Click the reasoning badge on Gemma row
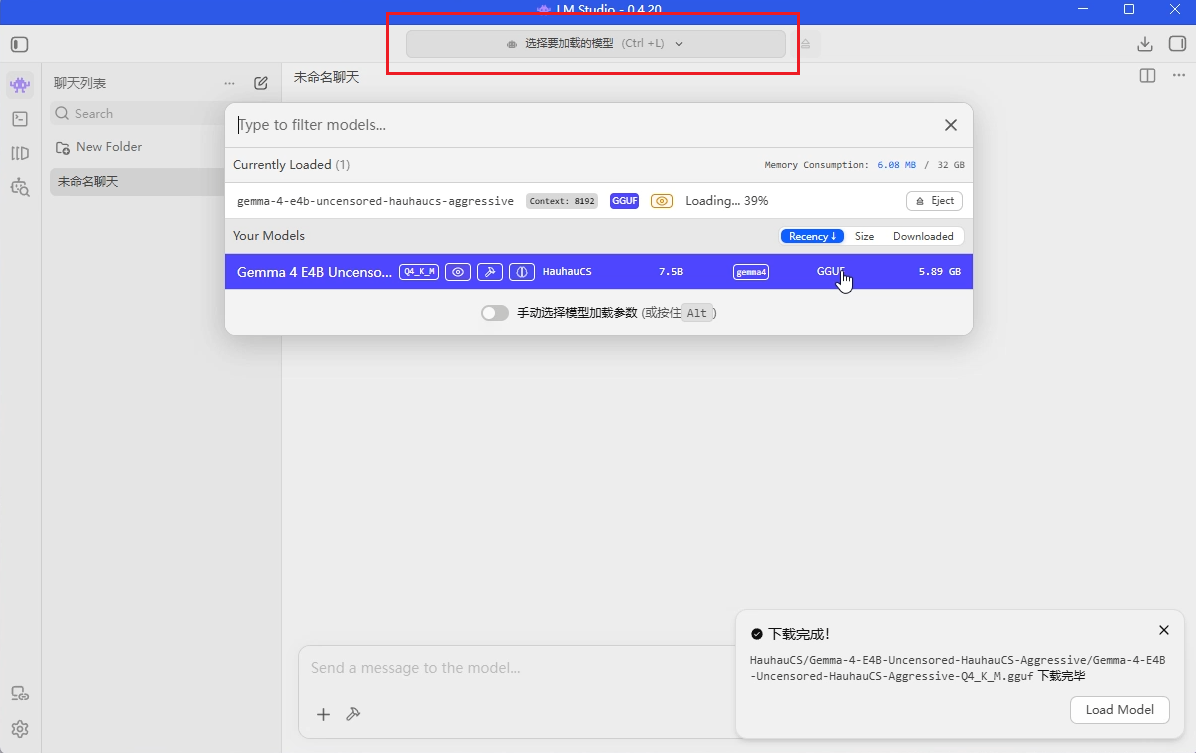 click(522, 272)
